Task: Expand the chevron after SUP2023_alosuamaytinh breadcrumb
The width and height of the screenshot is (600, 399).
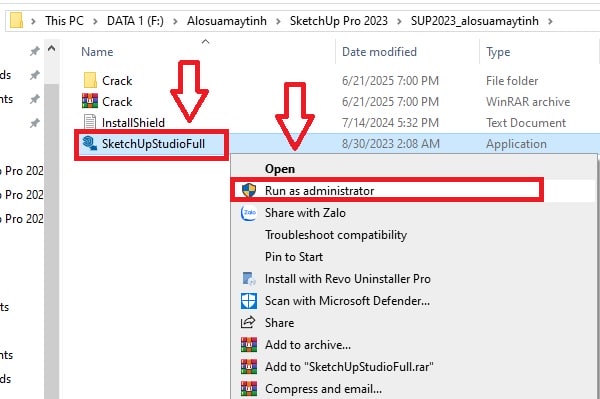Action: [550, 21]
